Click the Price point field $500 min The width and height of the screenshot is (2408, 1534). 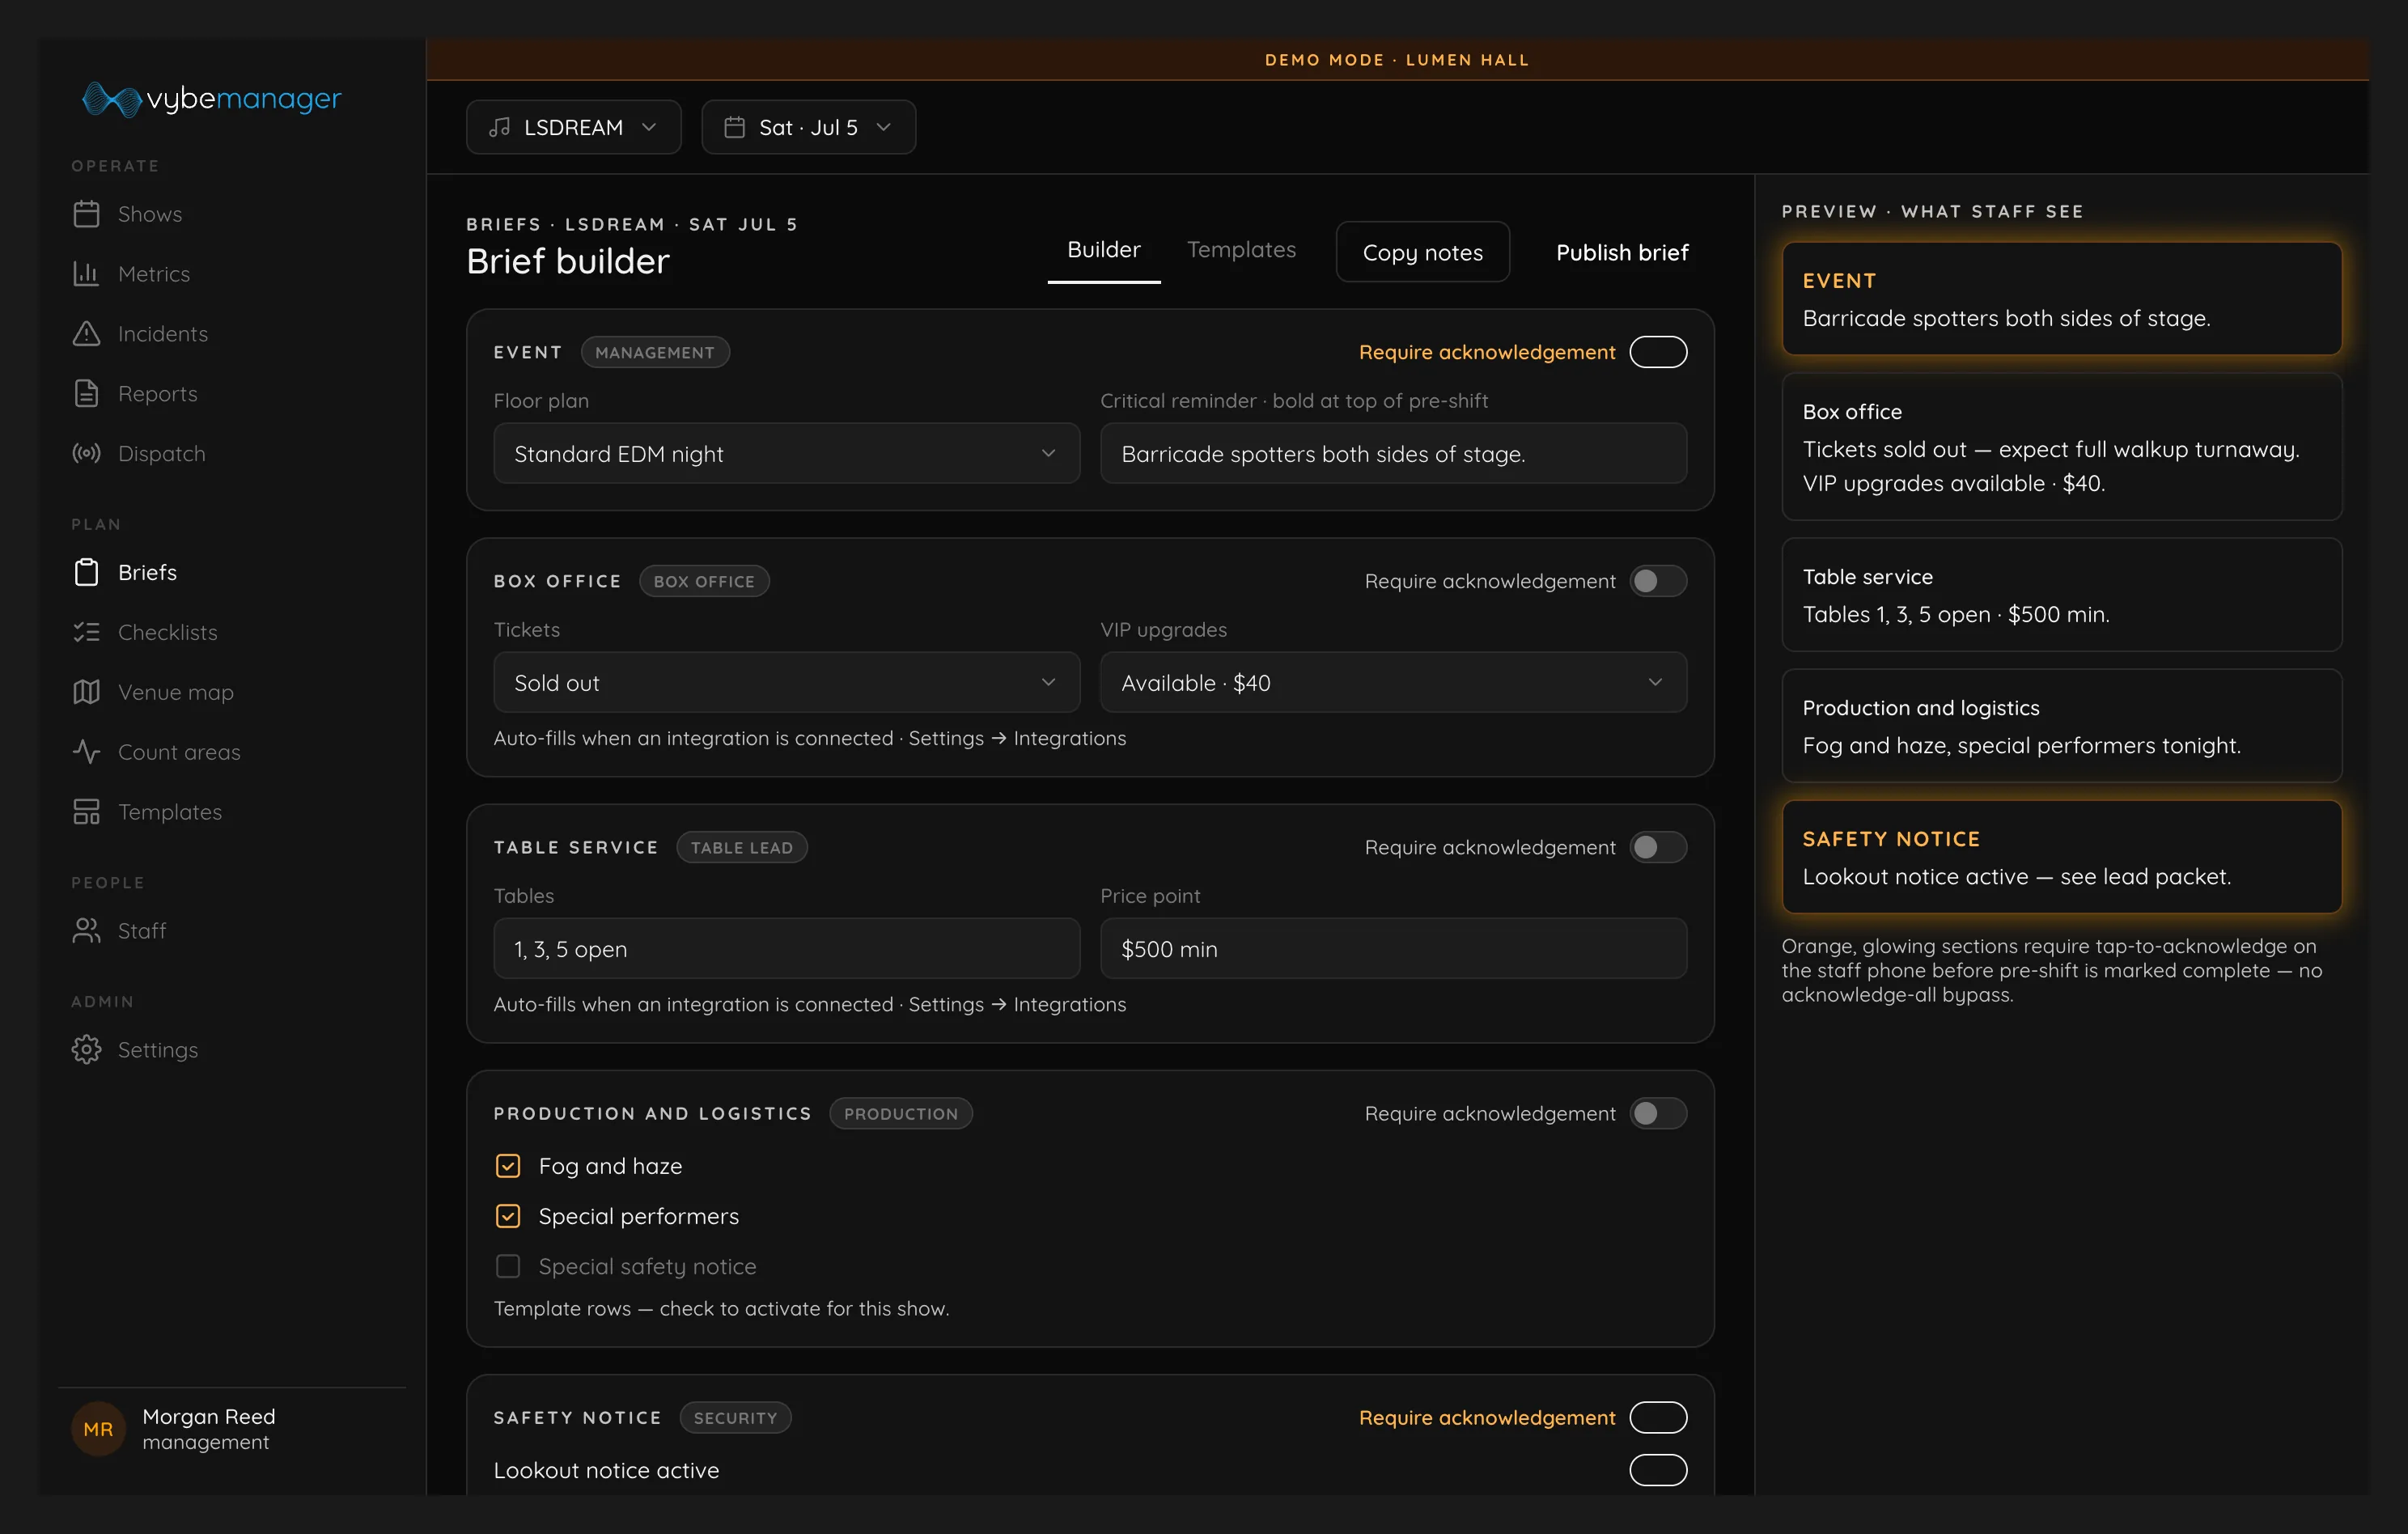tap(1394, 949)
